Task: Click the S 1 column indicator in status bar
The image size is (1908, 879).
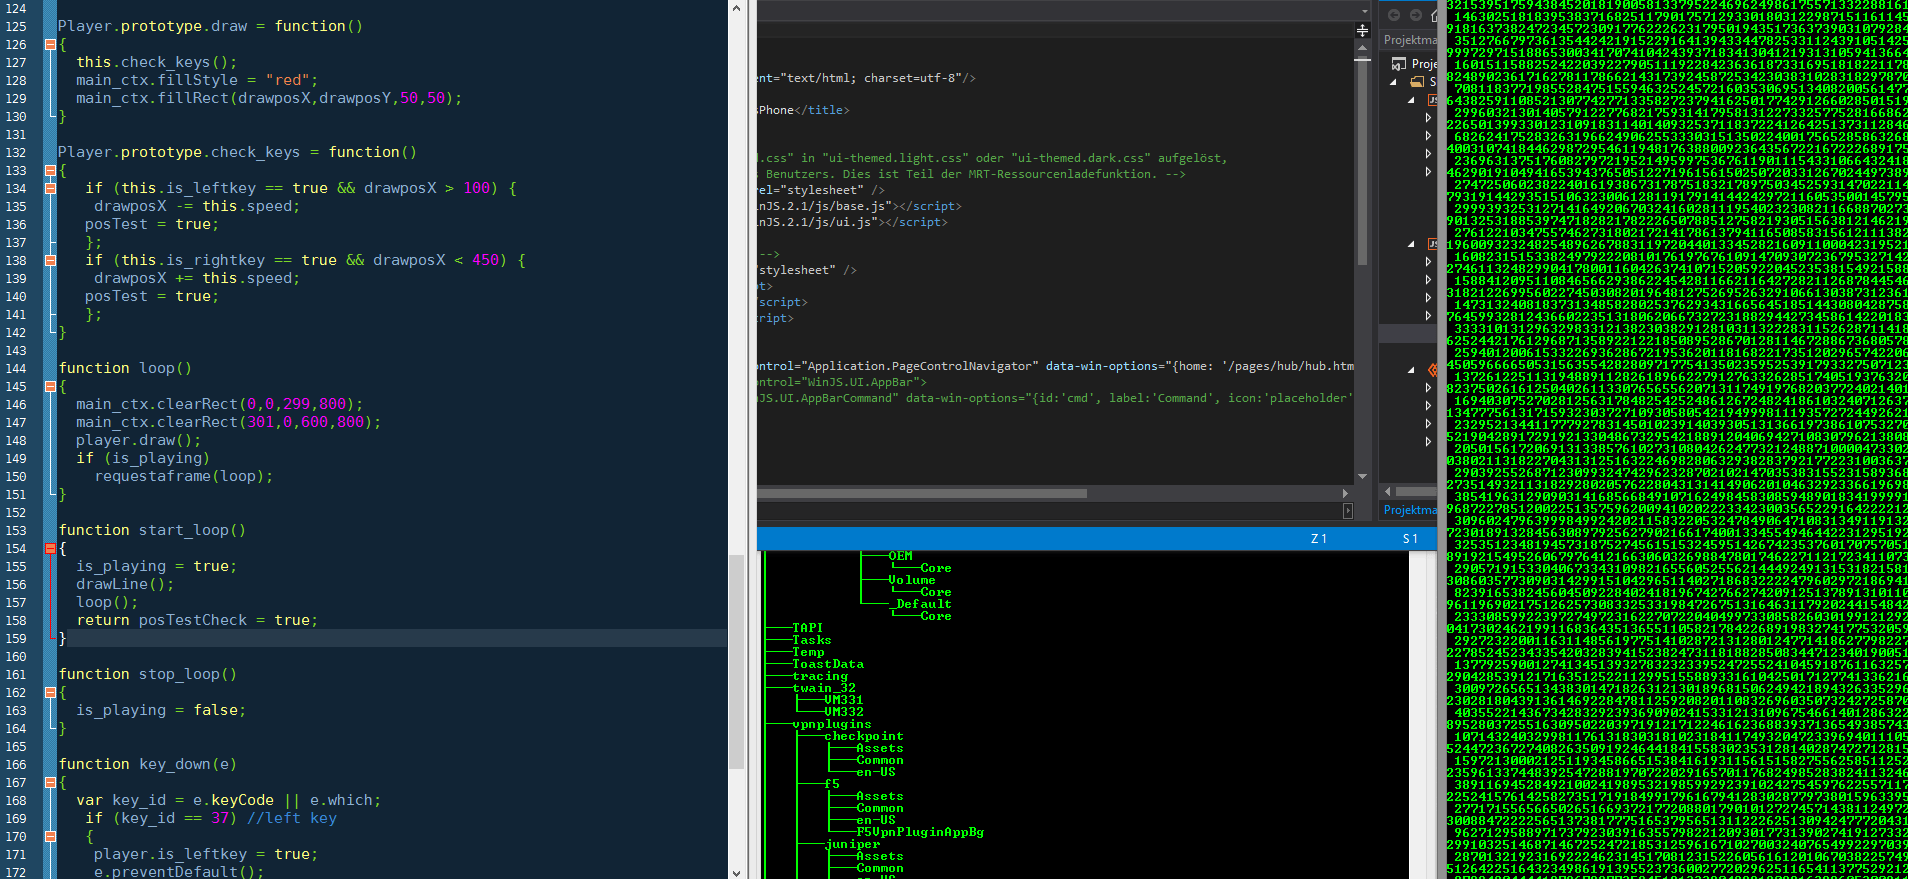Action: (1410, 539)
